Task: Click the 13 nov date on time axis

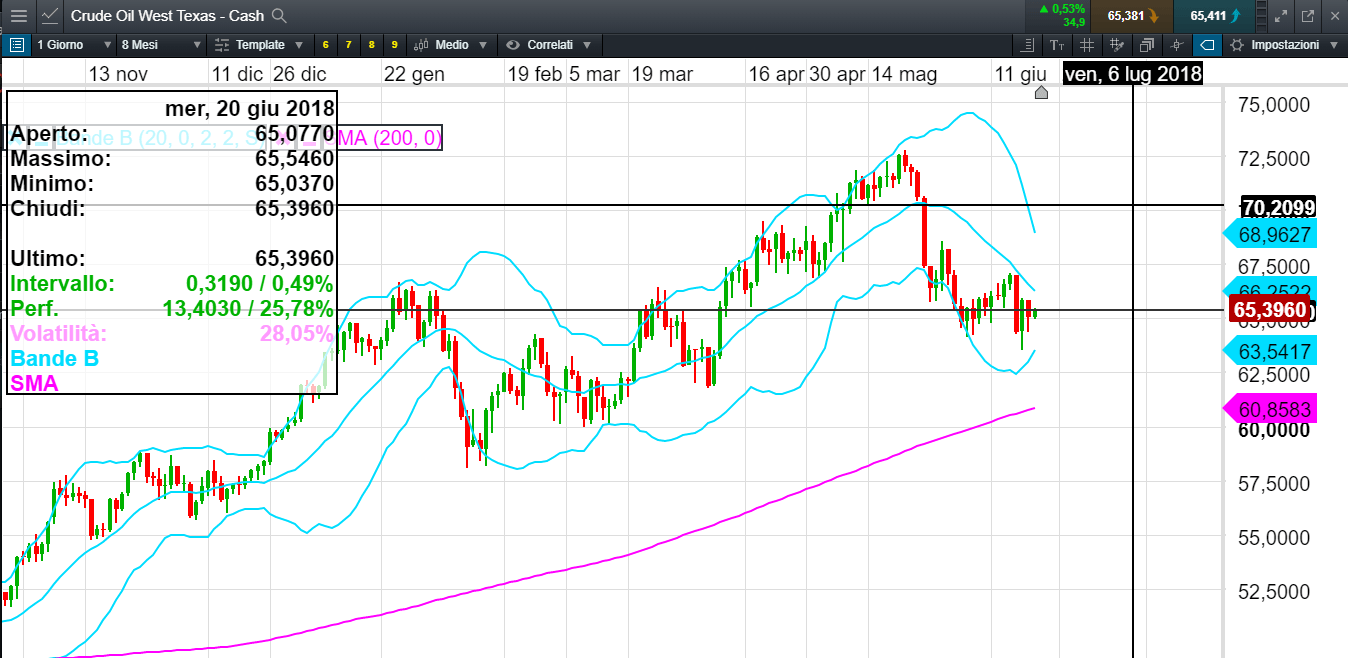Action: [x=118, y=74]
